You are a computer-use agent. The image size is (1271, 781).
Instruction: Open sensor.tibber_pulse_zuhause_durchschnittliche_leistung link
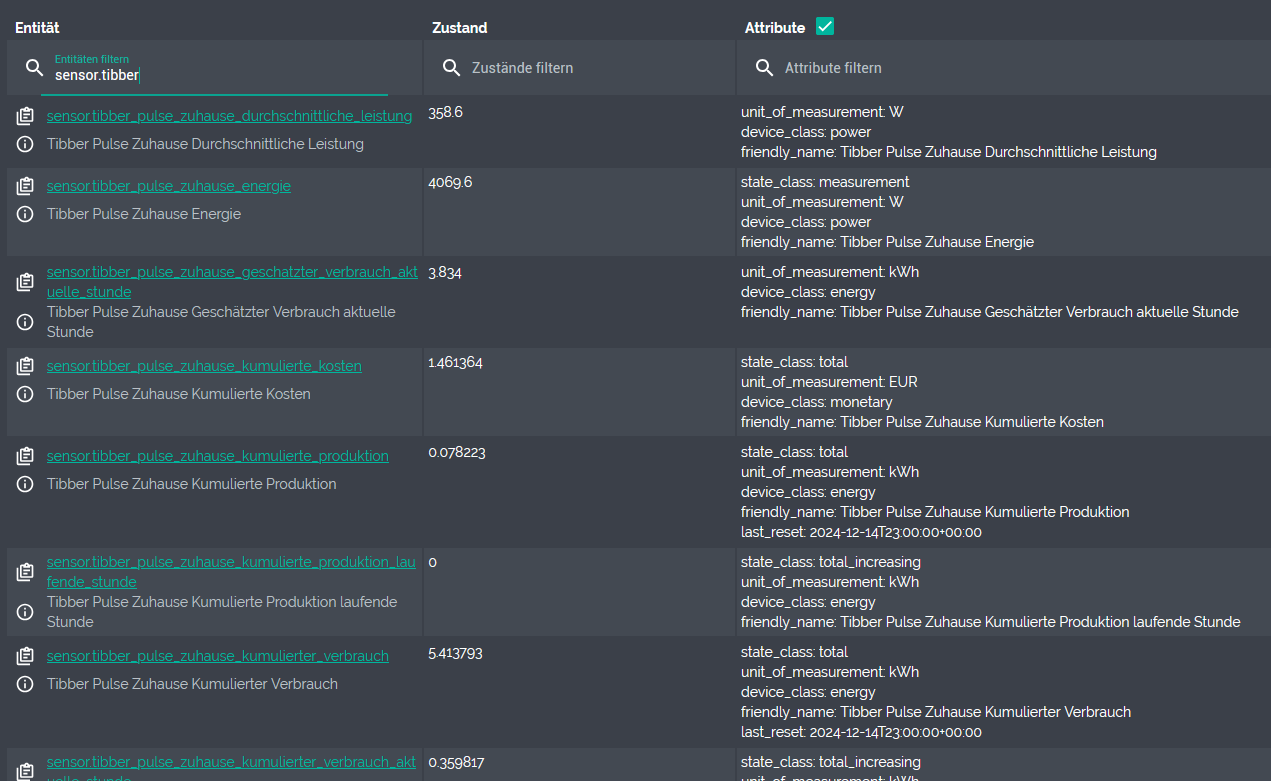tap(229, 116)
